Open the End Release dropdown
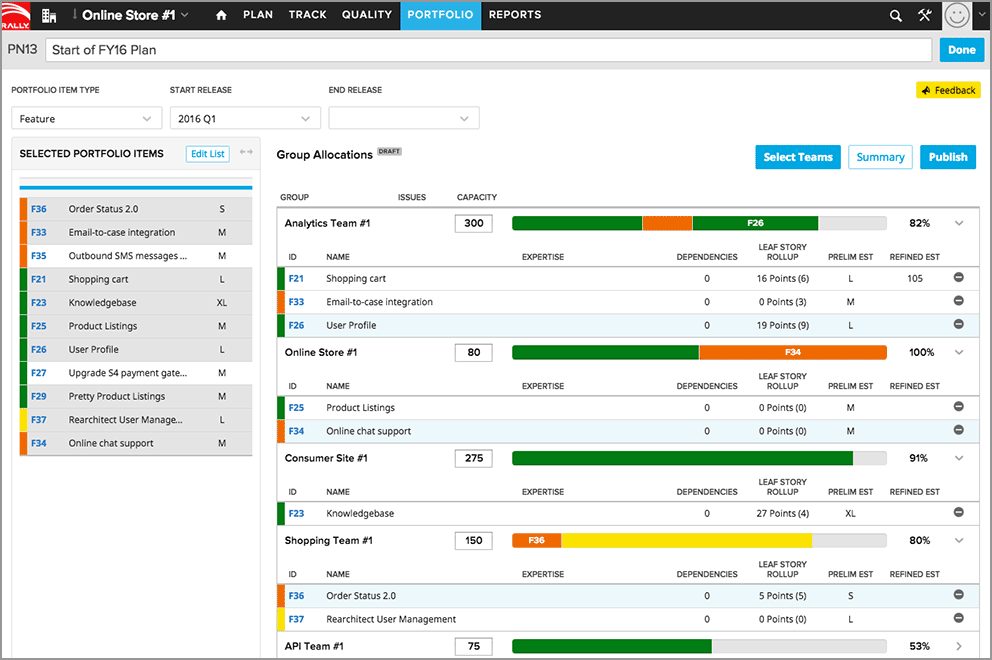This screenshot has height=660, width=992. coord(404,118)
